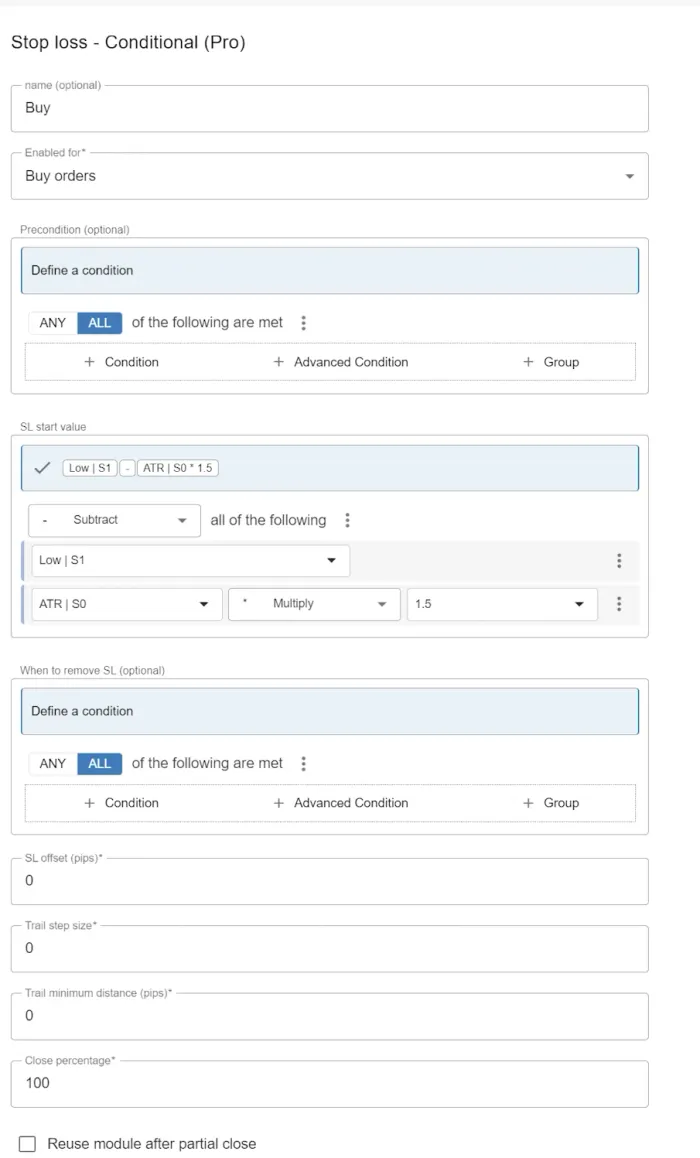Open the Multiply operator dropdown
Image resolution: width=700 pixels, height=1158 pixels.
coord(313,604)
